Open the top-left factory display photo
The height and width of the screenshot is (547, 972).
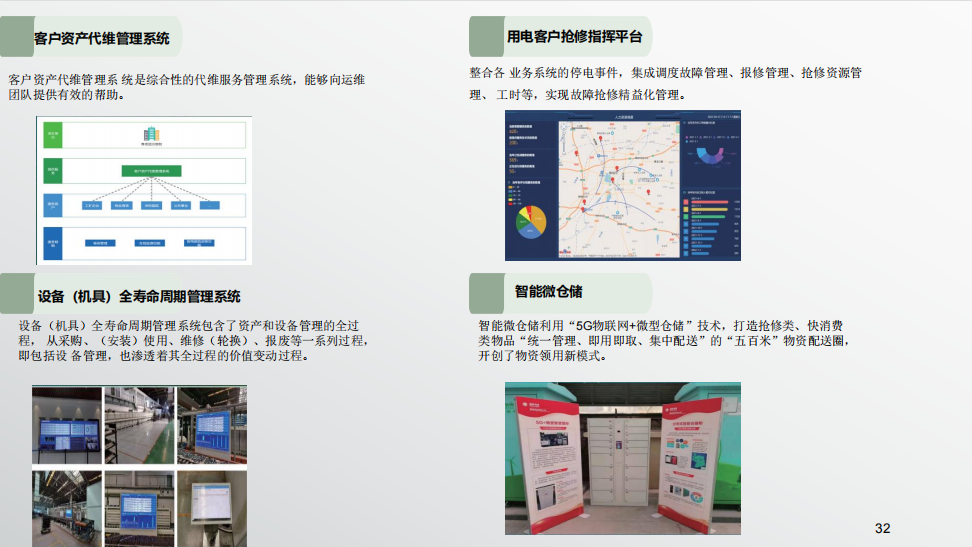pyautogui.click(x=67, y=426)
